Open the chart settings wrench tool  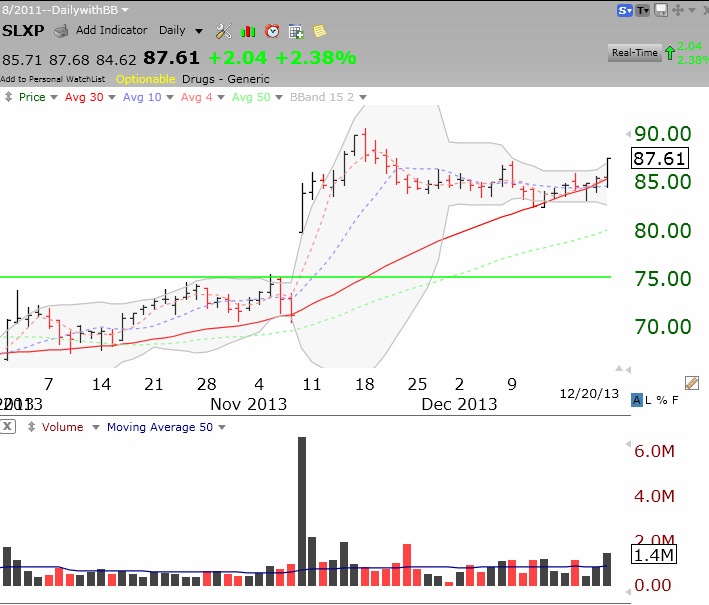pyautogui.click(x=223, y=31)
